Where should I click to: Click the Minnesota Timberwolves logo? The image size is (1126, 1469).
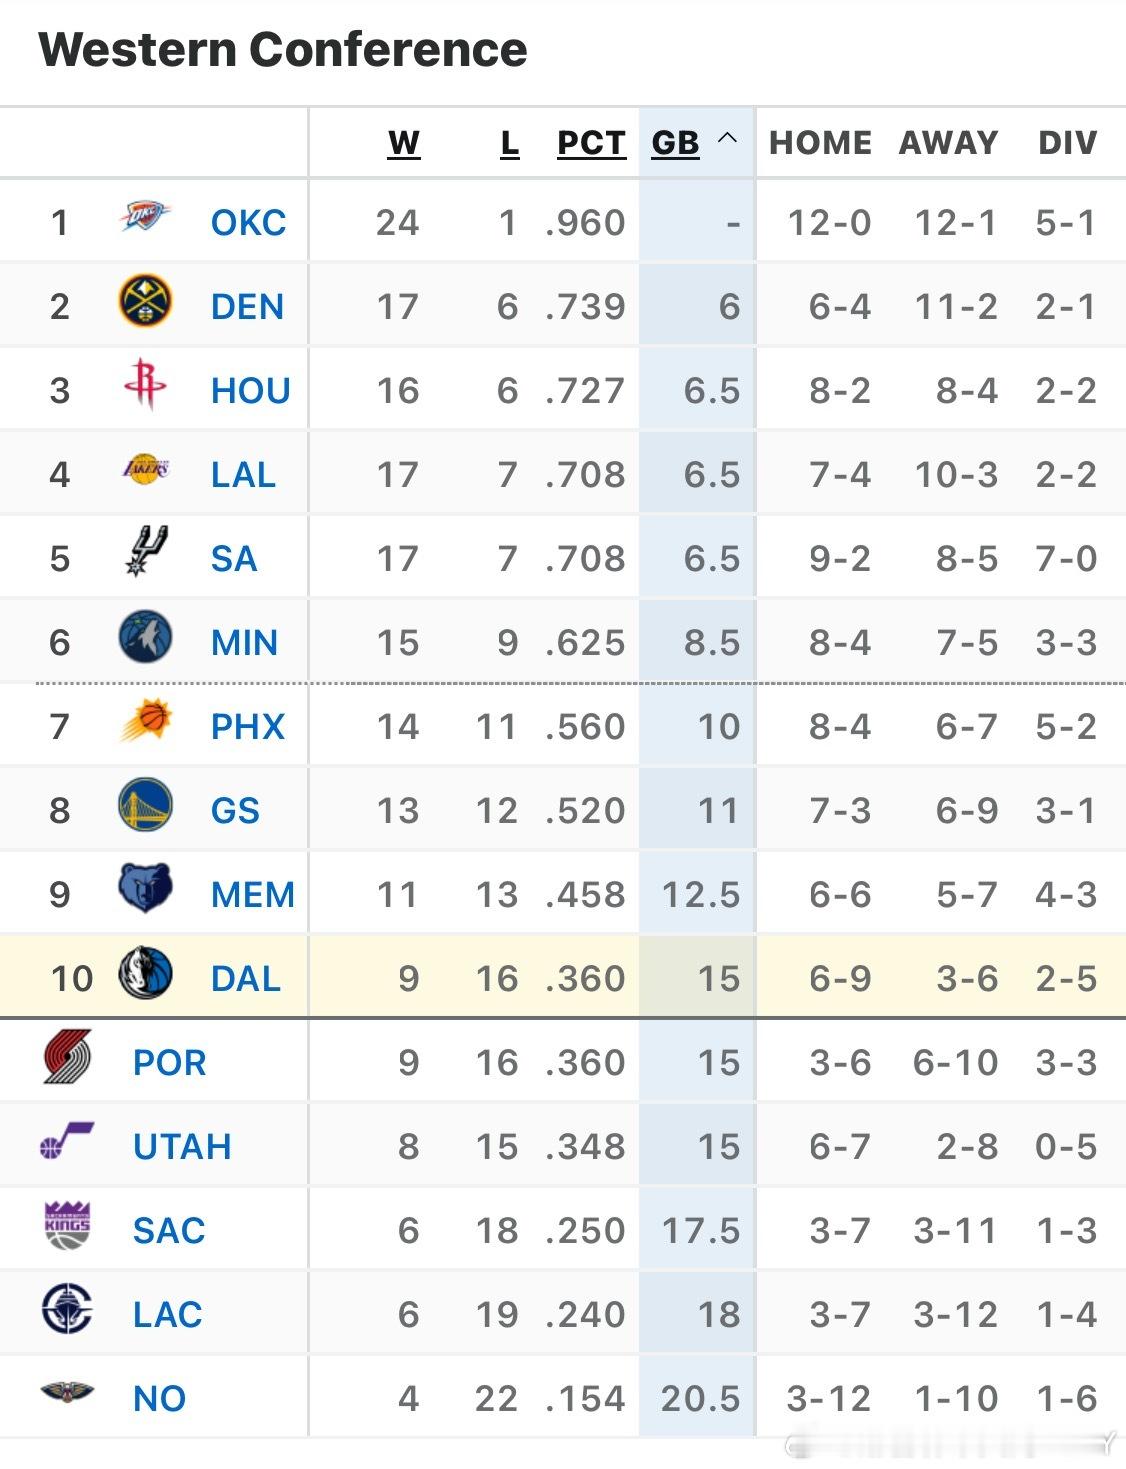pyautogui.click(x=145, y=638)
